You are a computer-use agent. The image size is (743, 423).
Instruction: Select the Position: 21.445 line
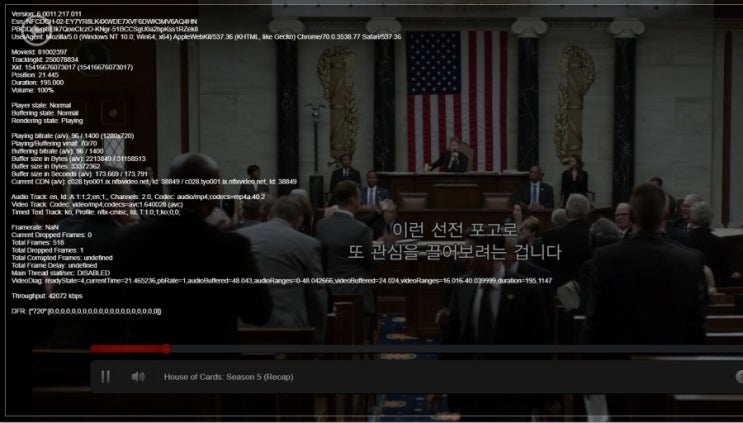[35, 75]
